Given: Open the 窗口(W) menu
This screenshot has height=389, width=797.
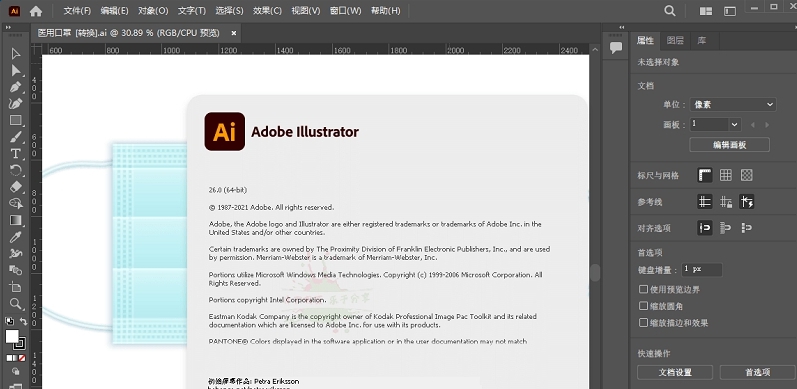Looking at the screenshot, I should pos(345,11).
